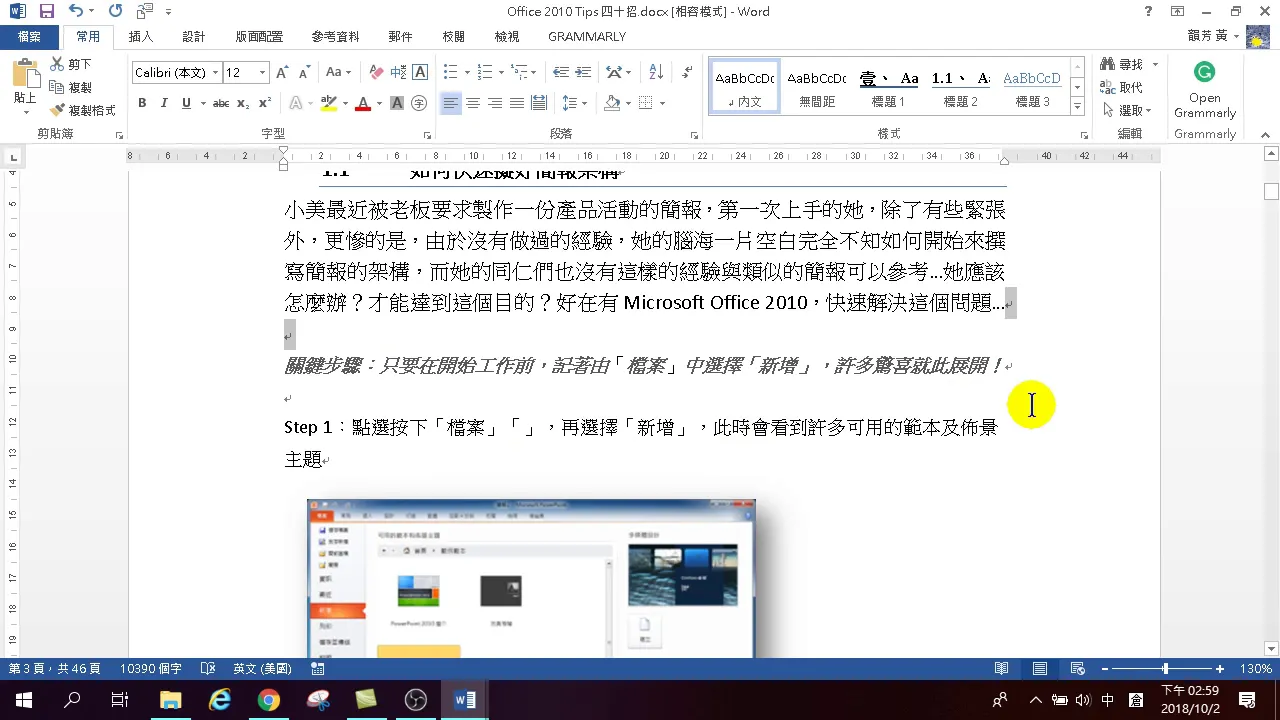Click vertical scrollbar thumb

[1271, 191]
